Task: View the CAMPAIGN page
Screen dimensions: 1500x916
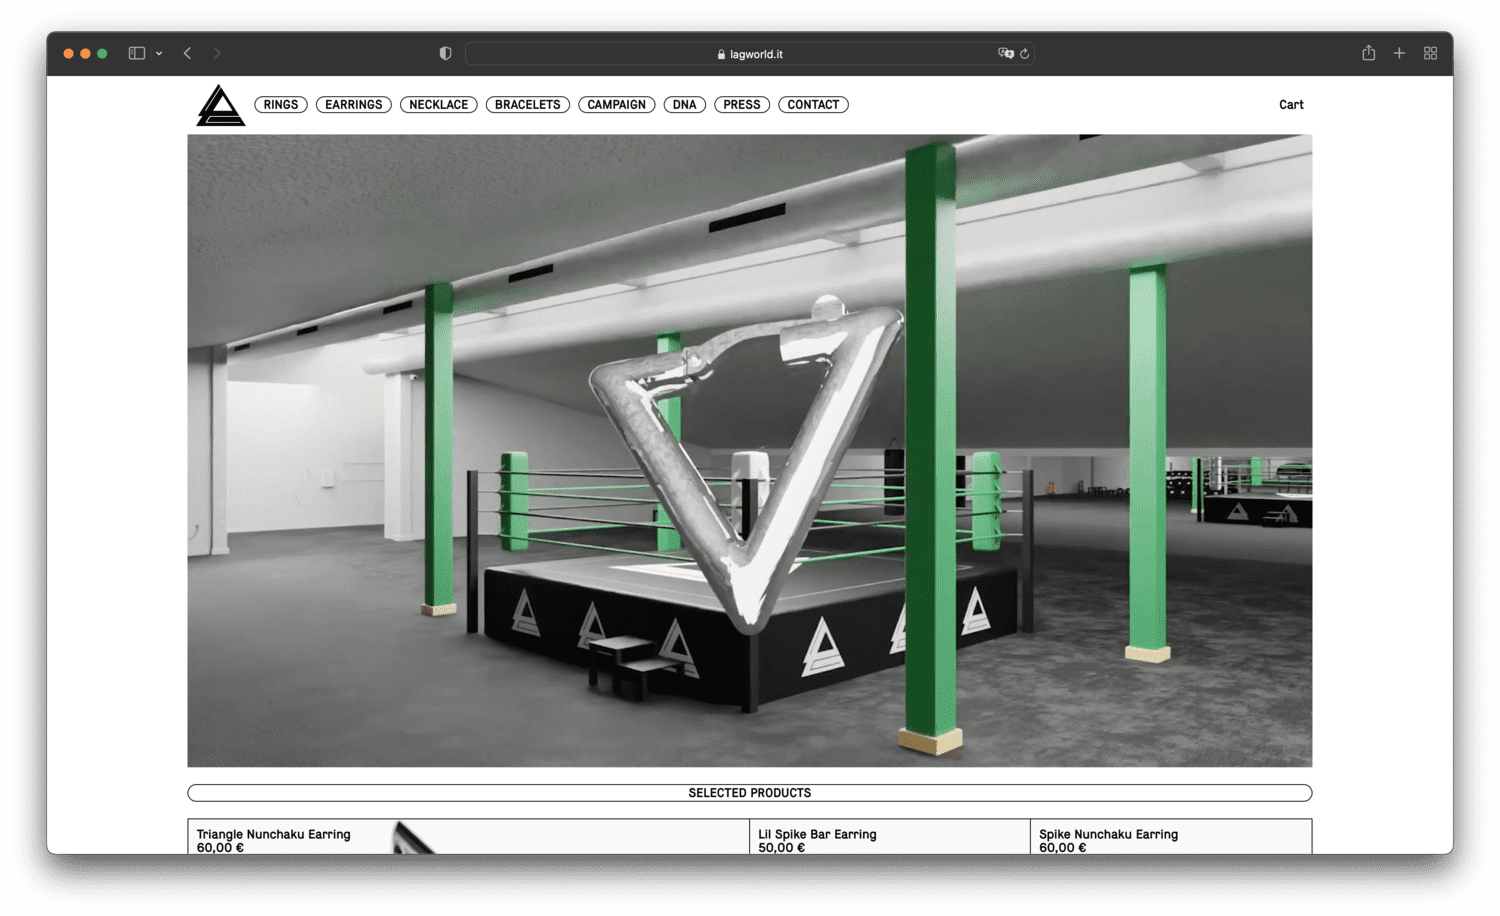Action: pos(616,105)
